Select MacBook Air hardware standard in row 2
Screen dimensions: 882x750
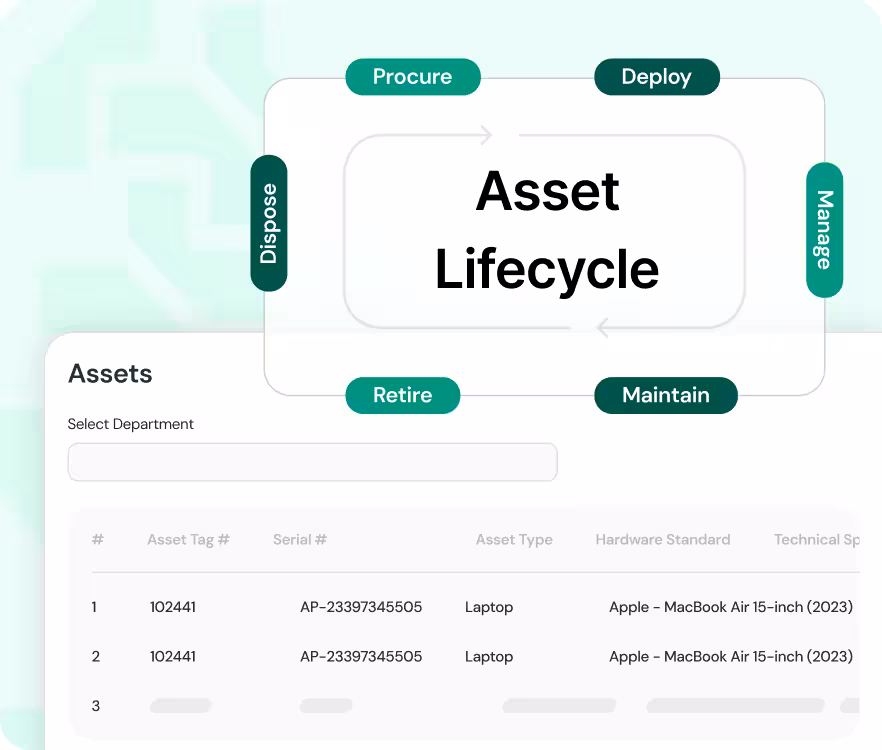(730, 657)
